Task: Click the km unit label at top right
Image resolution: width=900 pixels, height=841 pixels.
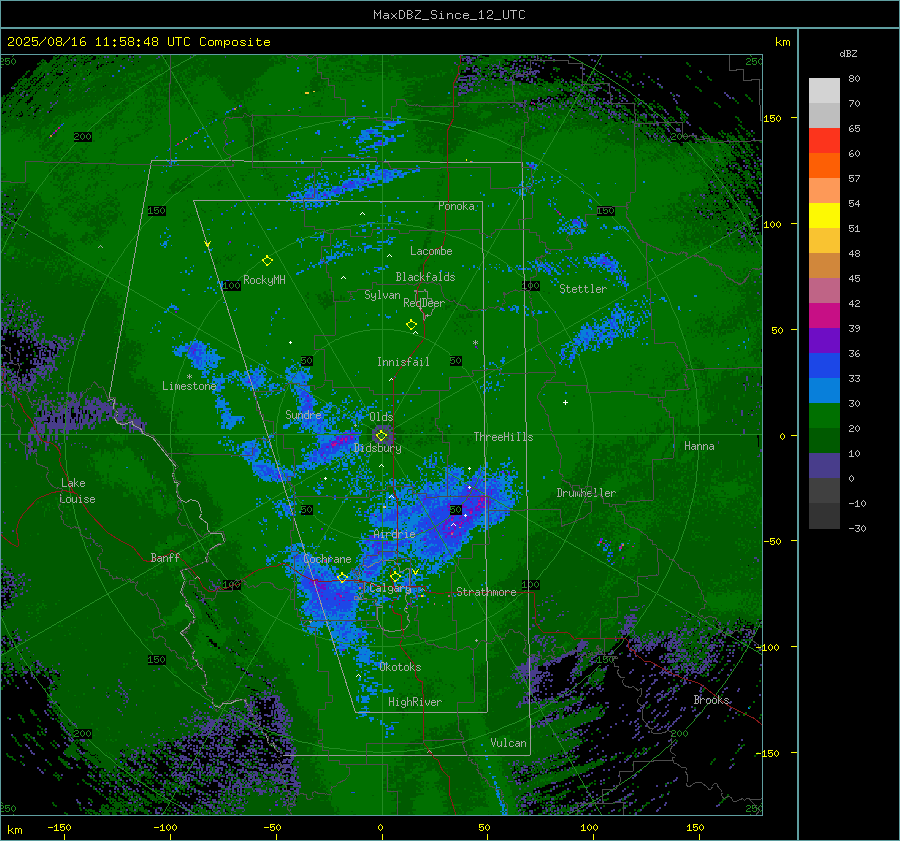Action: click(x=782, y=42)
